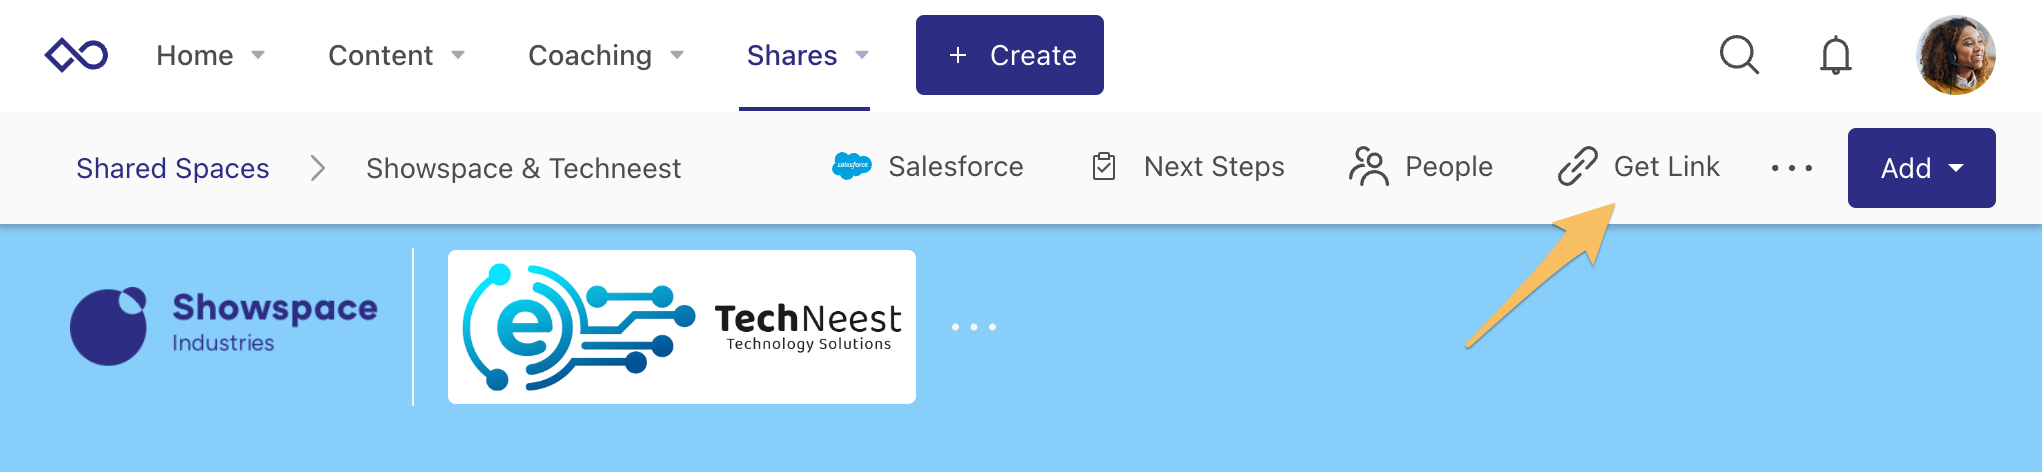2042x472 pixels.
Task: Open the three-dot more options in toolbar
Action: click(1791, 168)
